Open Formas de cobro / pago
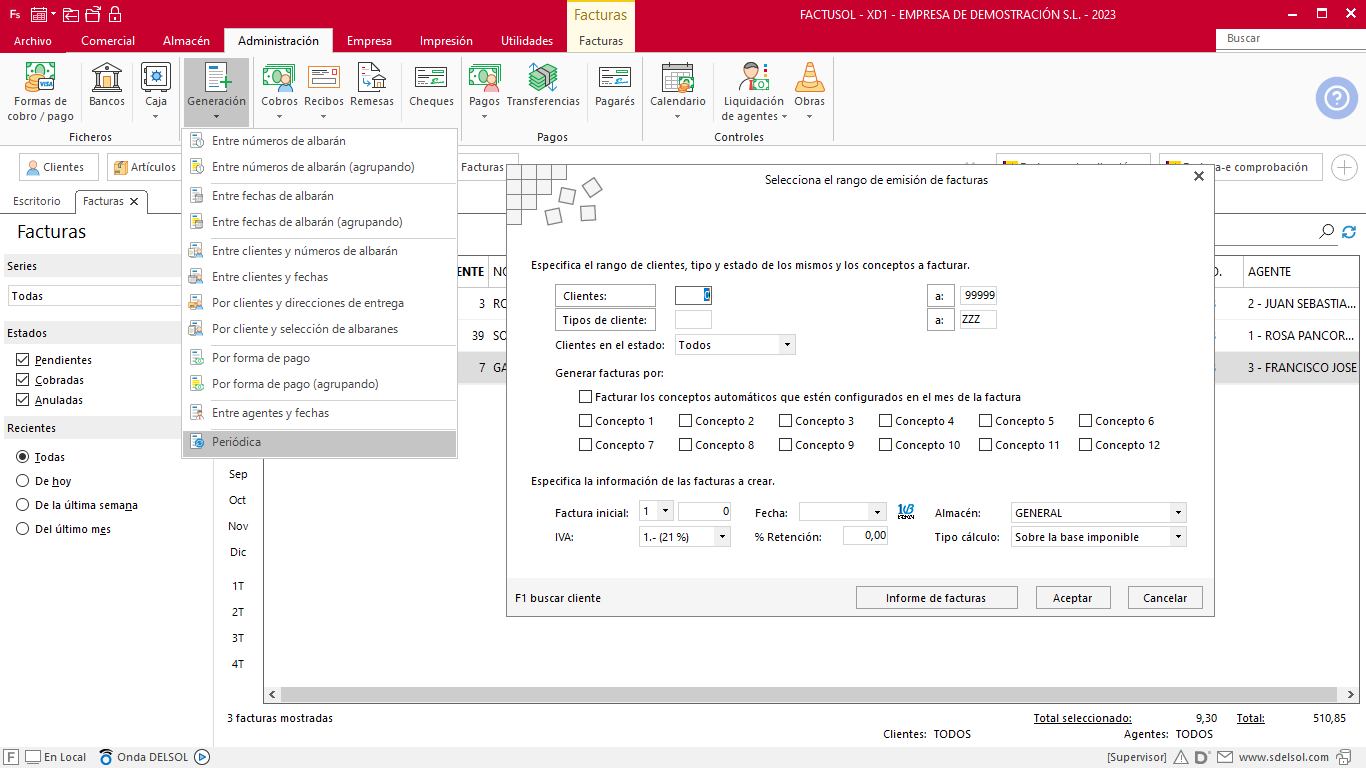Image resolution: width=1366 pixels, height=768 pixels. coord(40,90)
